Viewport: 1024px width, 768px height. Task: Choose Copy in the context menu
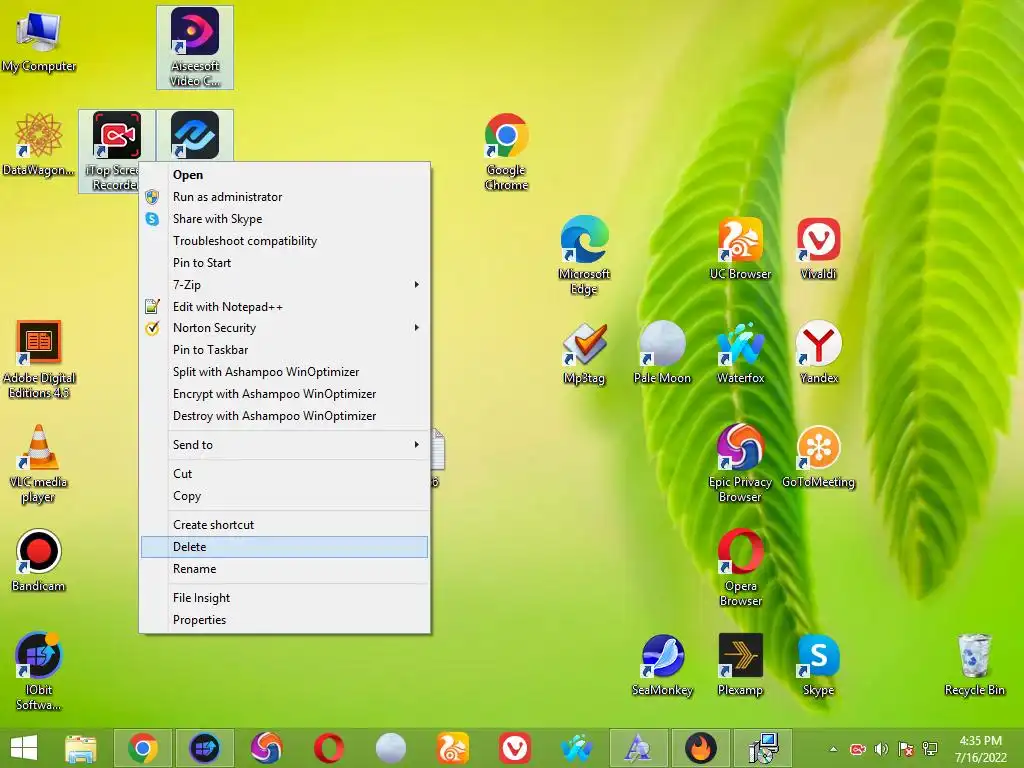(x=285, y=496)
